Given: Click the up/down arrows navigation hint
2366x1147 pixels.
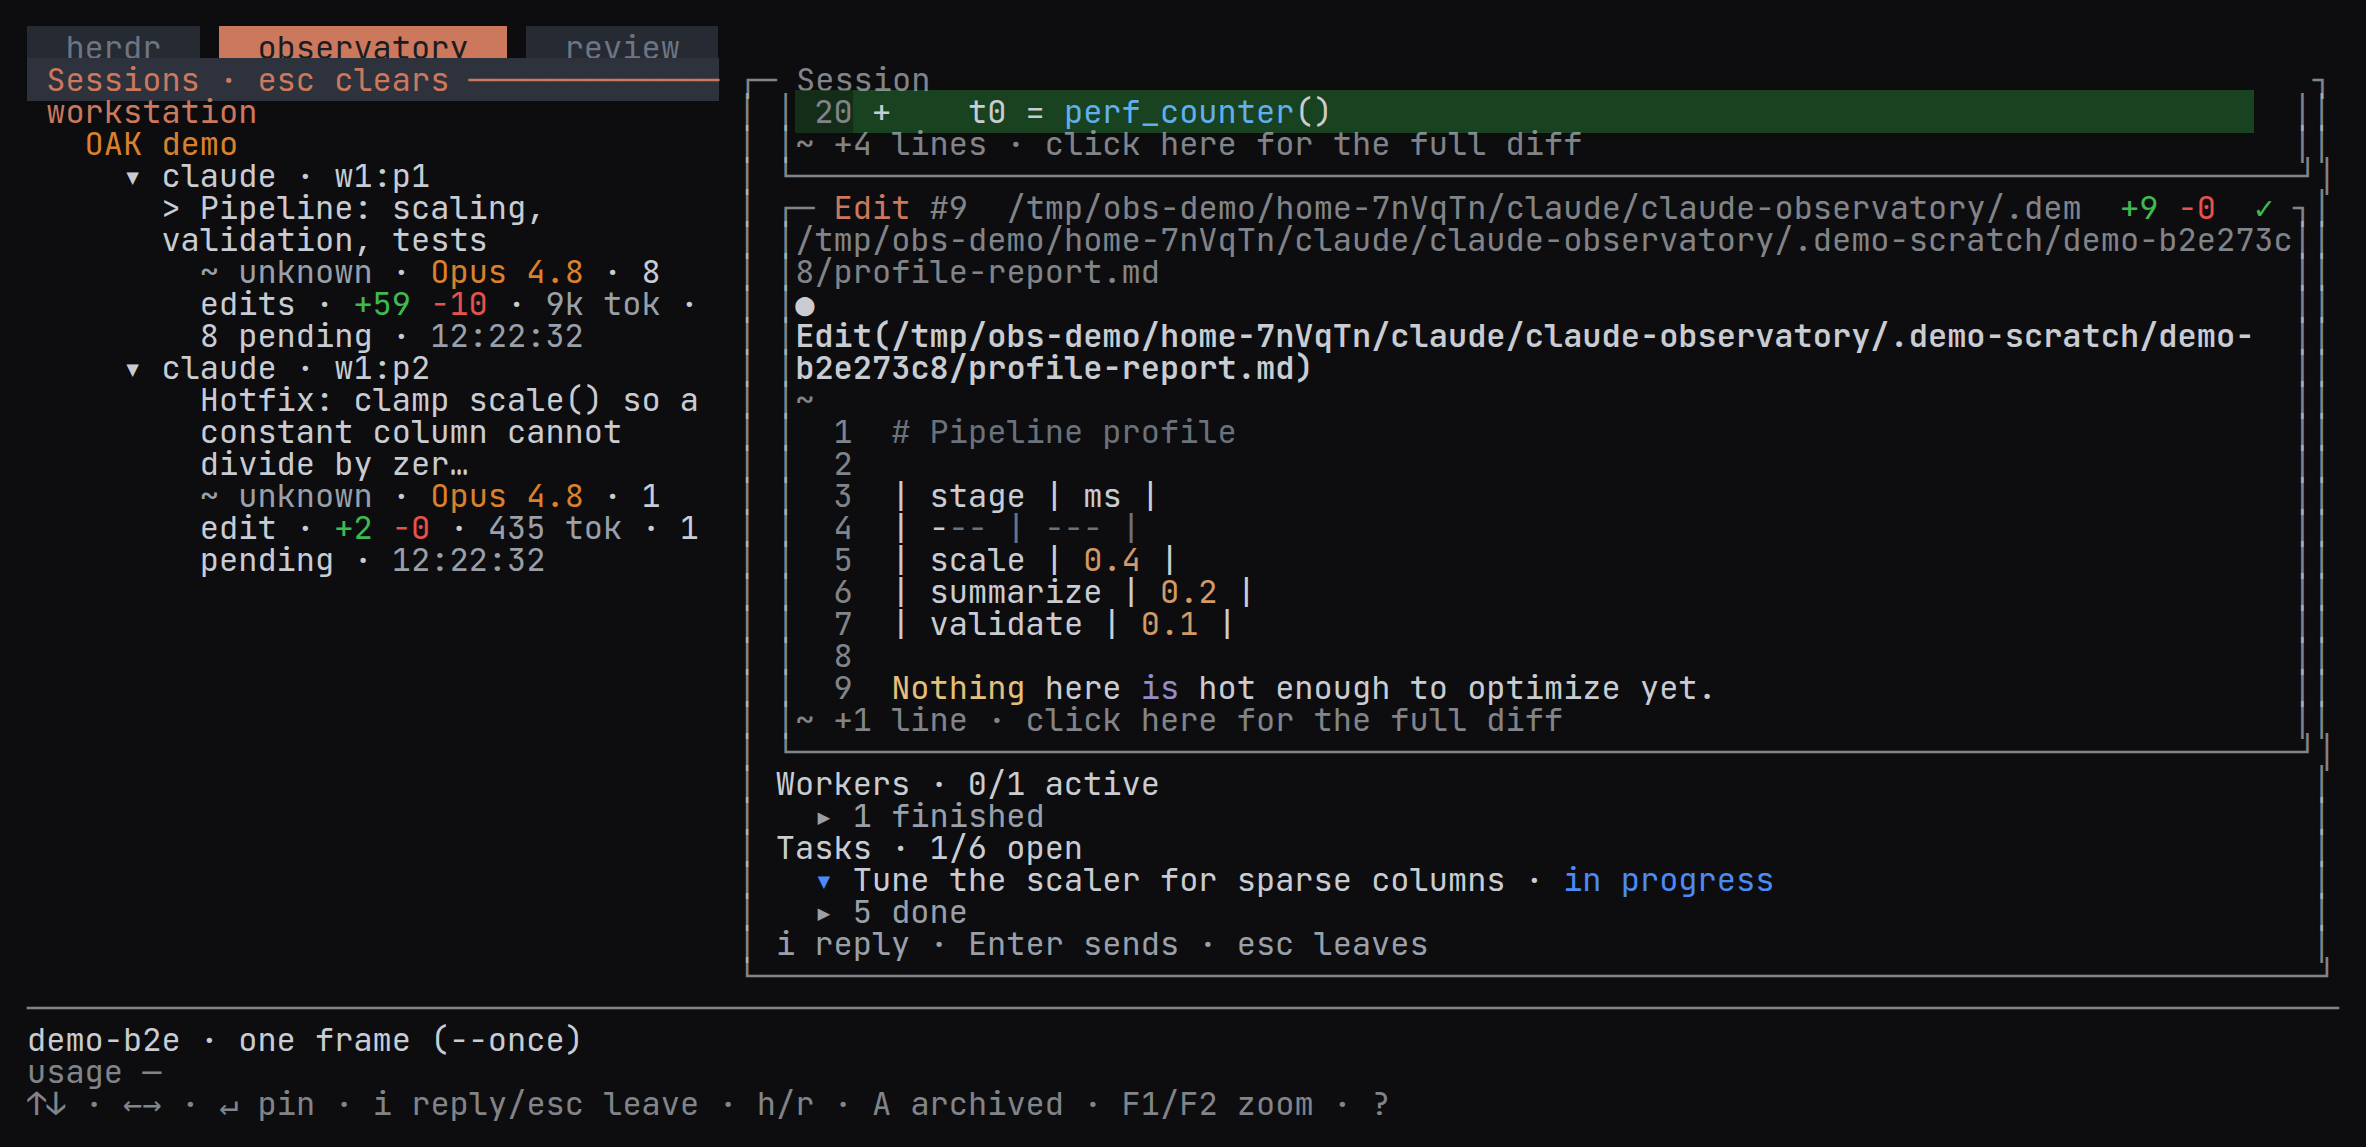Looking at the screenshot, I should pos(46,1105).
